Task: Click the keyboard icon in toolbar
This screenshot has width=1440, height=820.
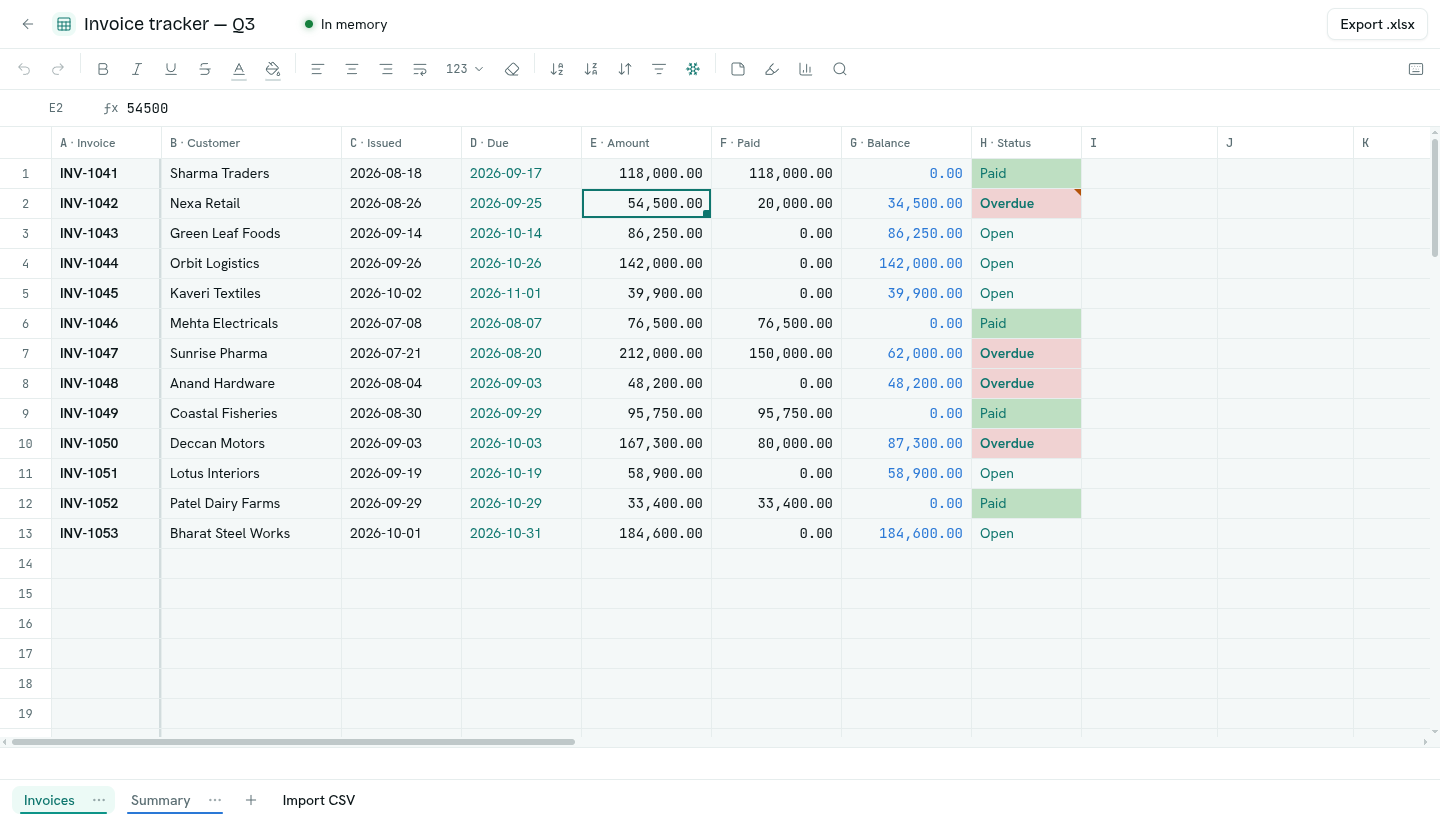Action: click(1416, 69)
